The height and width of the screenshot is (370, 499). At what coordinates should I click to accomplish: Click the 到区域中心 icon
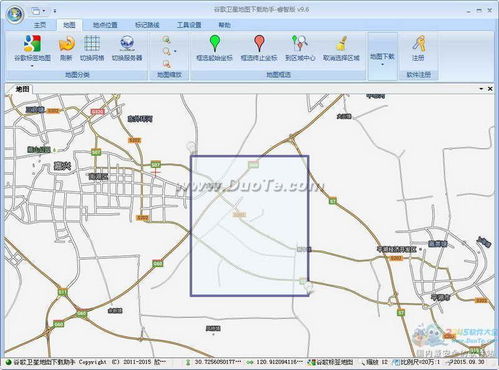300,43
